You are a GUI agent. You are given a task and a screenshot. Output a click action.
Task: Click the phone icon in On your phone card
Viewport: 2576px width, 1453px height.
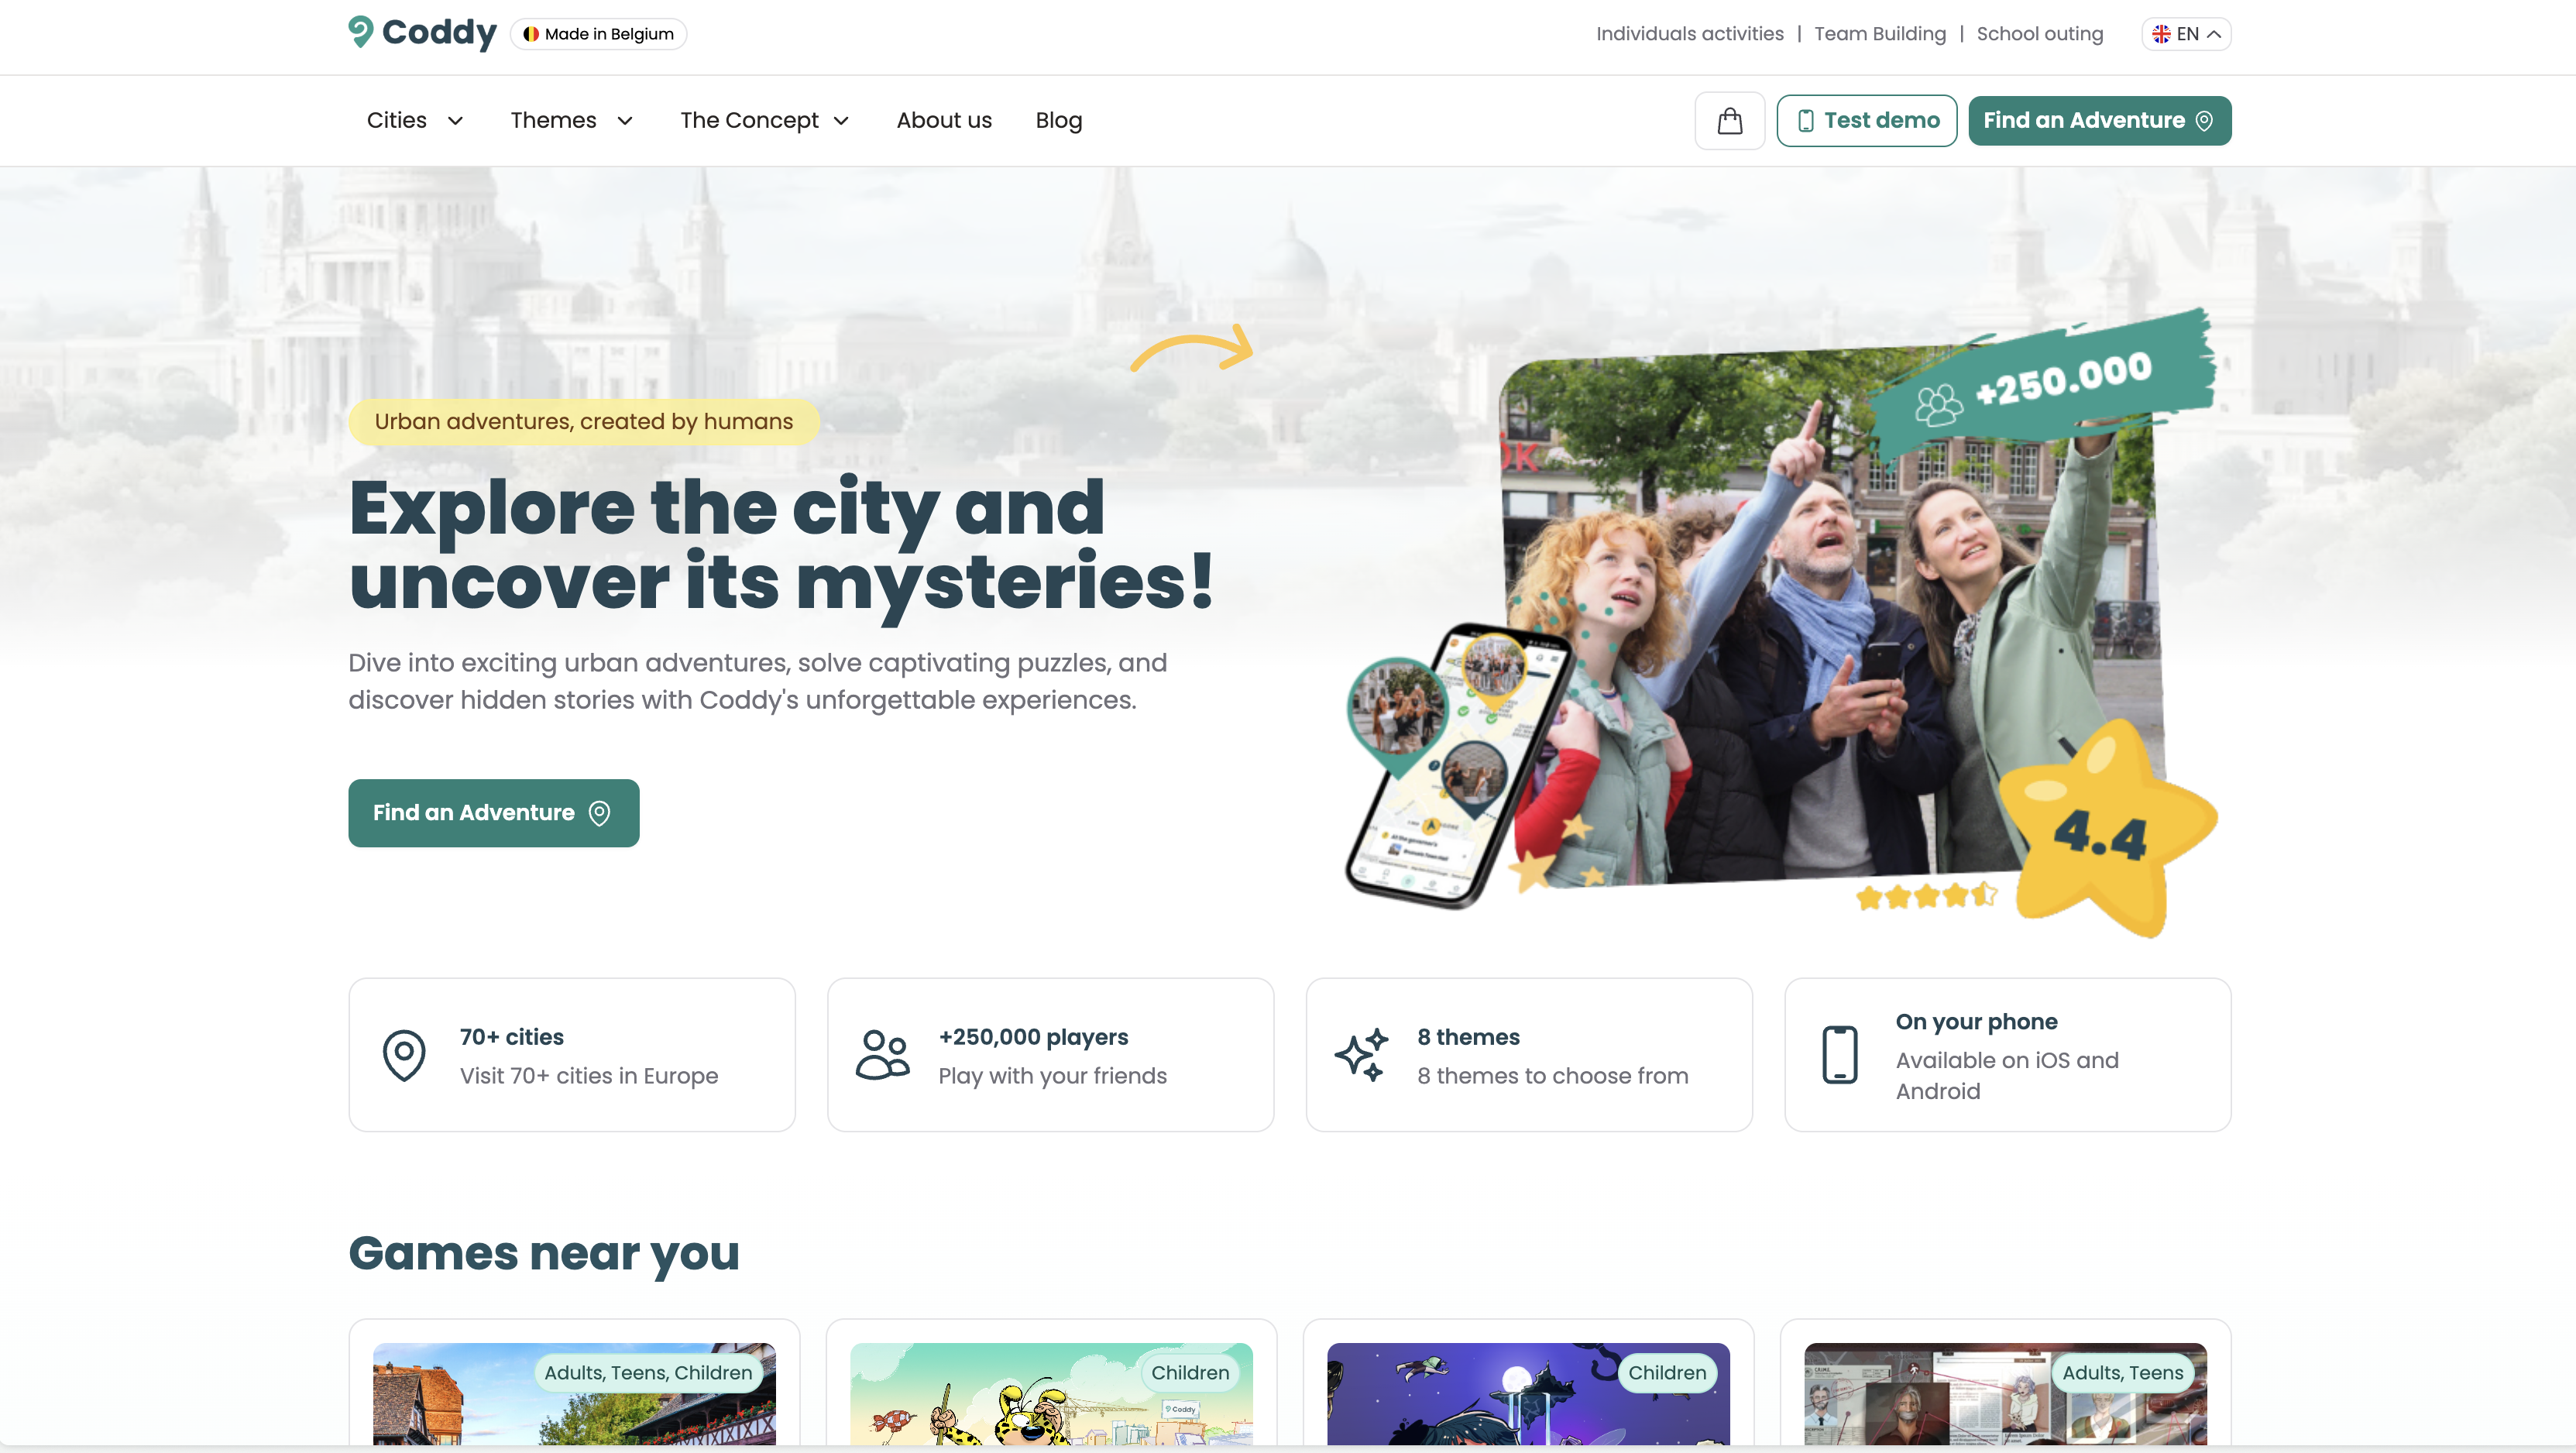[x=1839, y=1055]
